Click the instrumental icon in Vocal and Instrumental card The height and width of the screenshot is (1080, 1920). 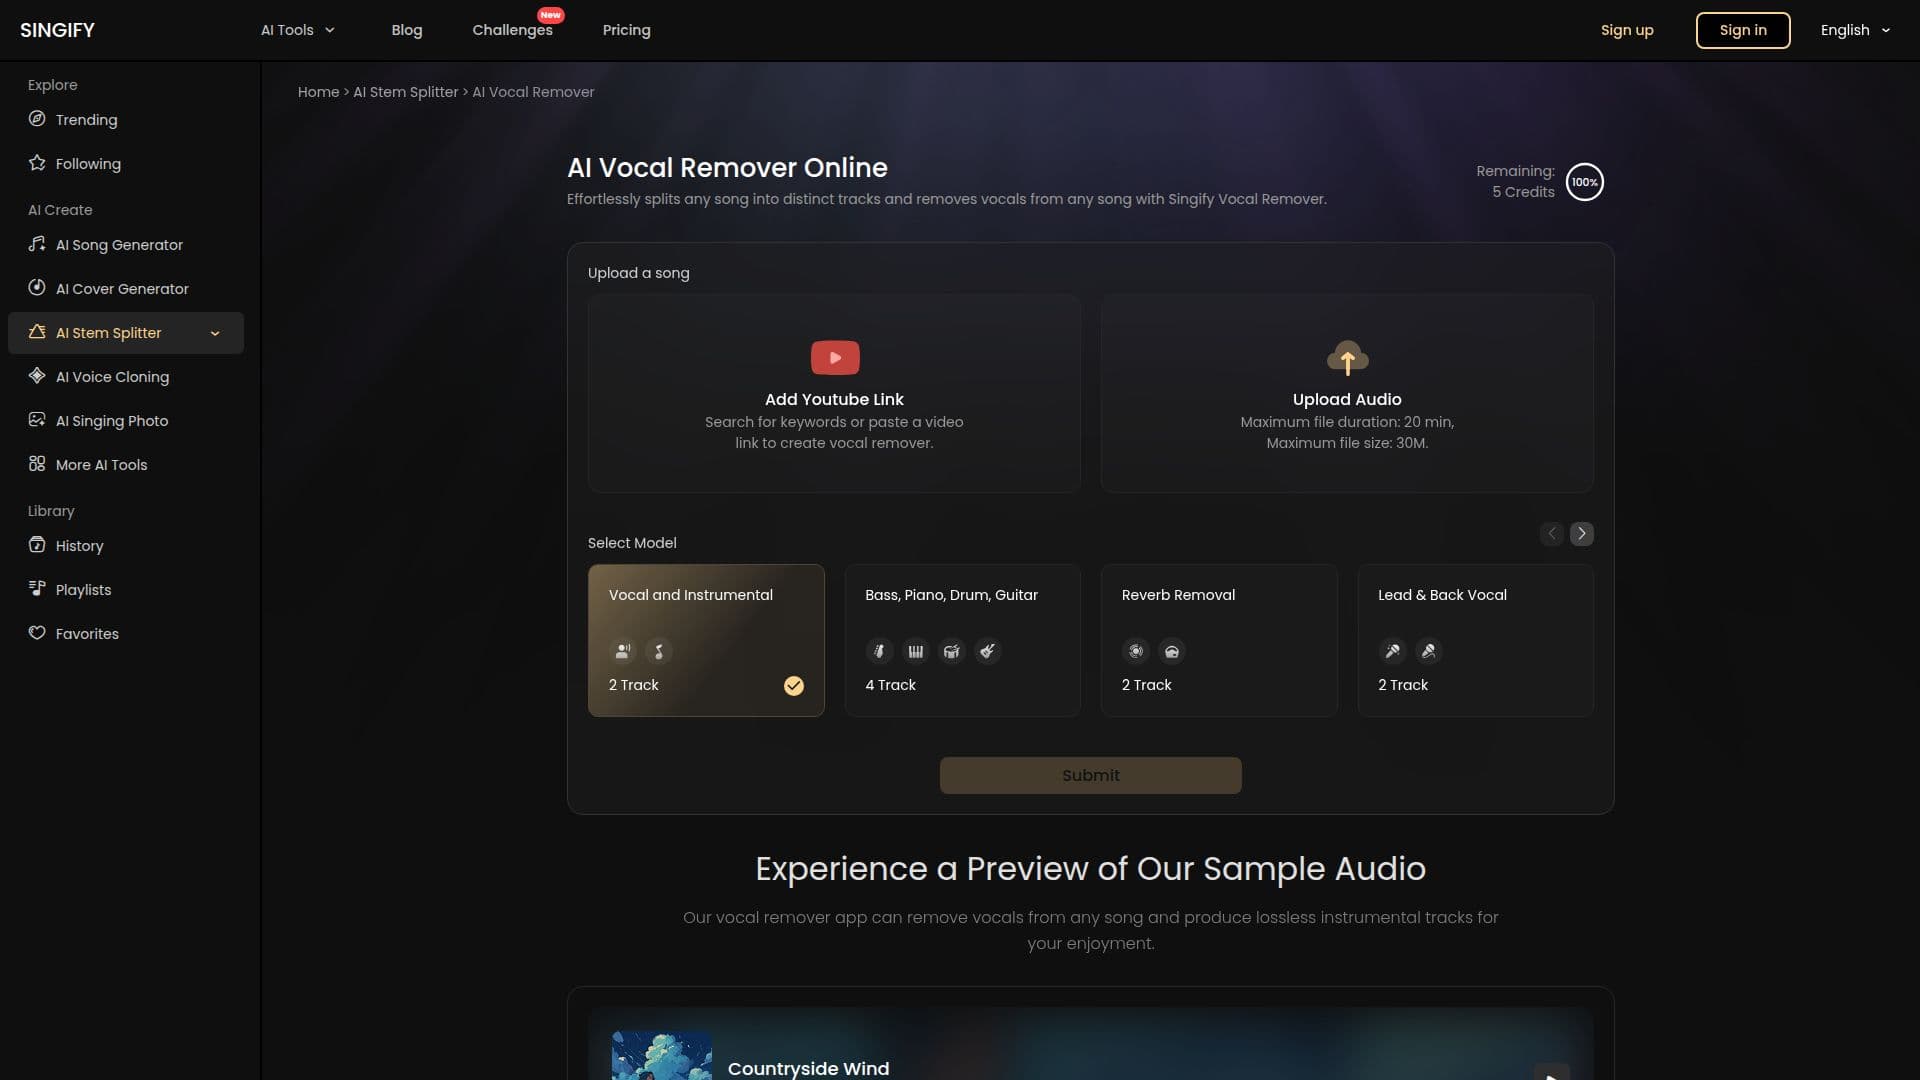pyautogui.click(x=659, y=652)
